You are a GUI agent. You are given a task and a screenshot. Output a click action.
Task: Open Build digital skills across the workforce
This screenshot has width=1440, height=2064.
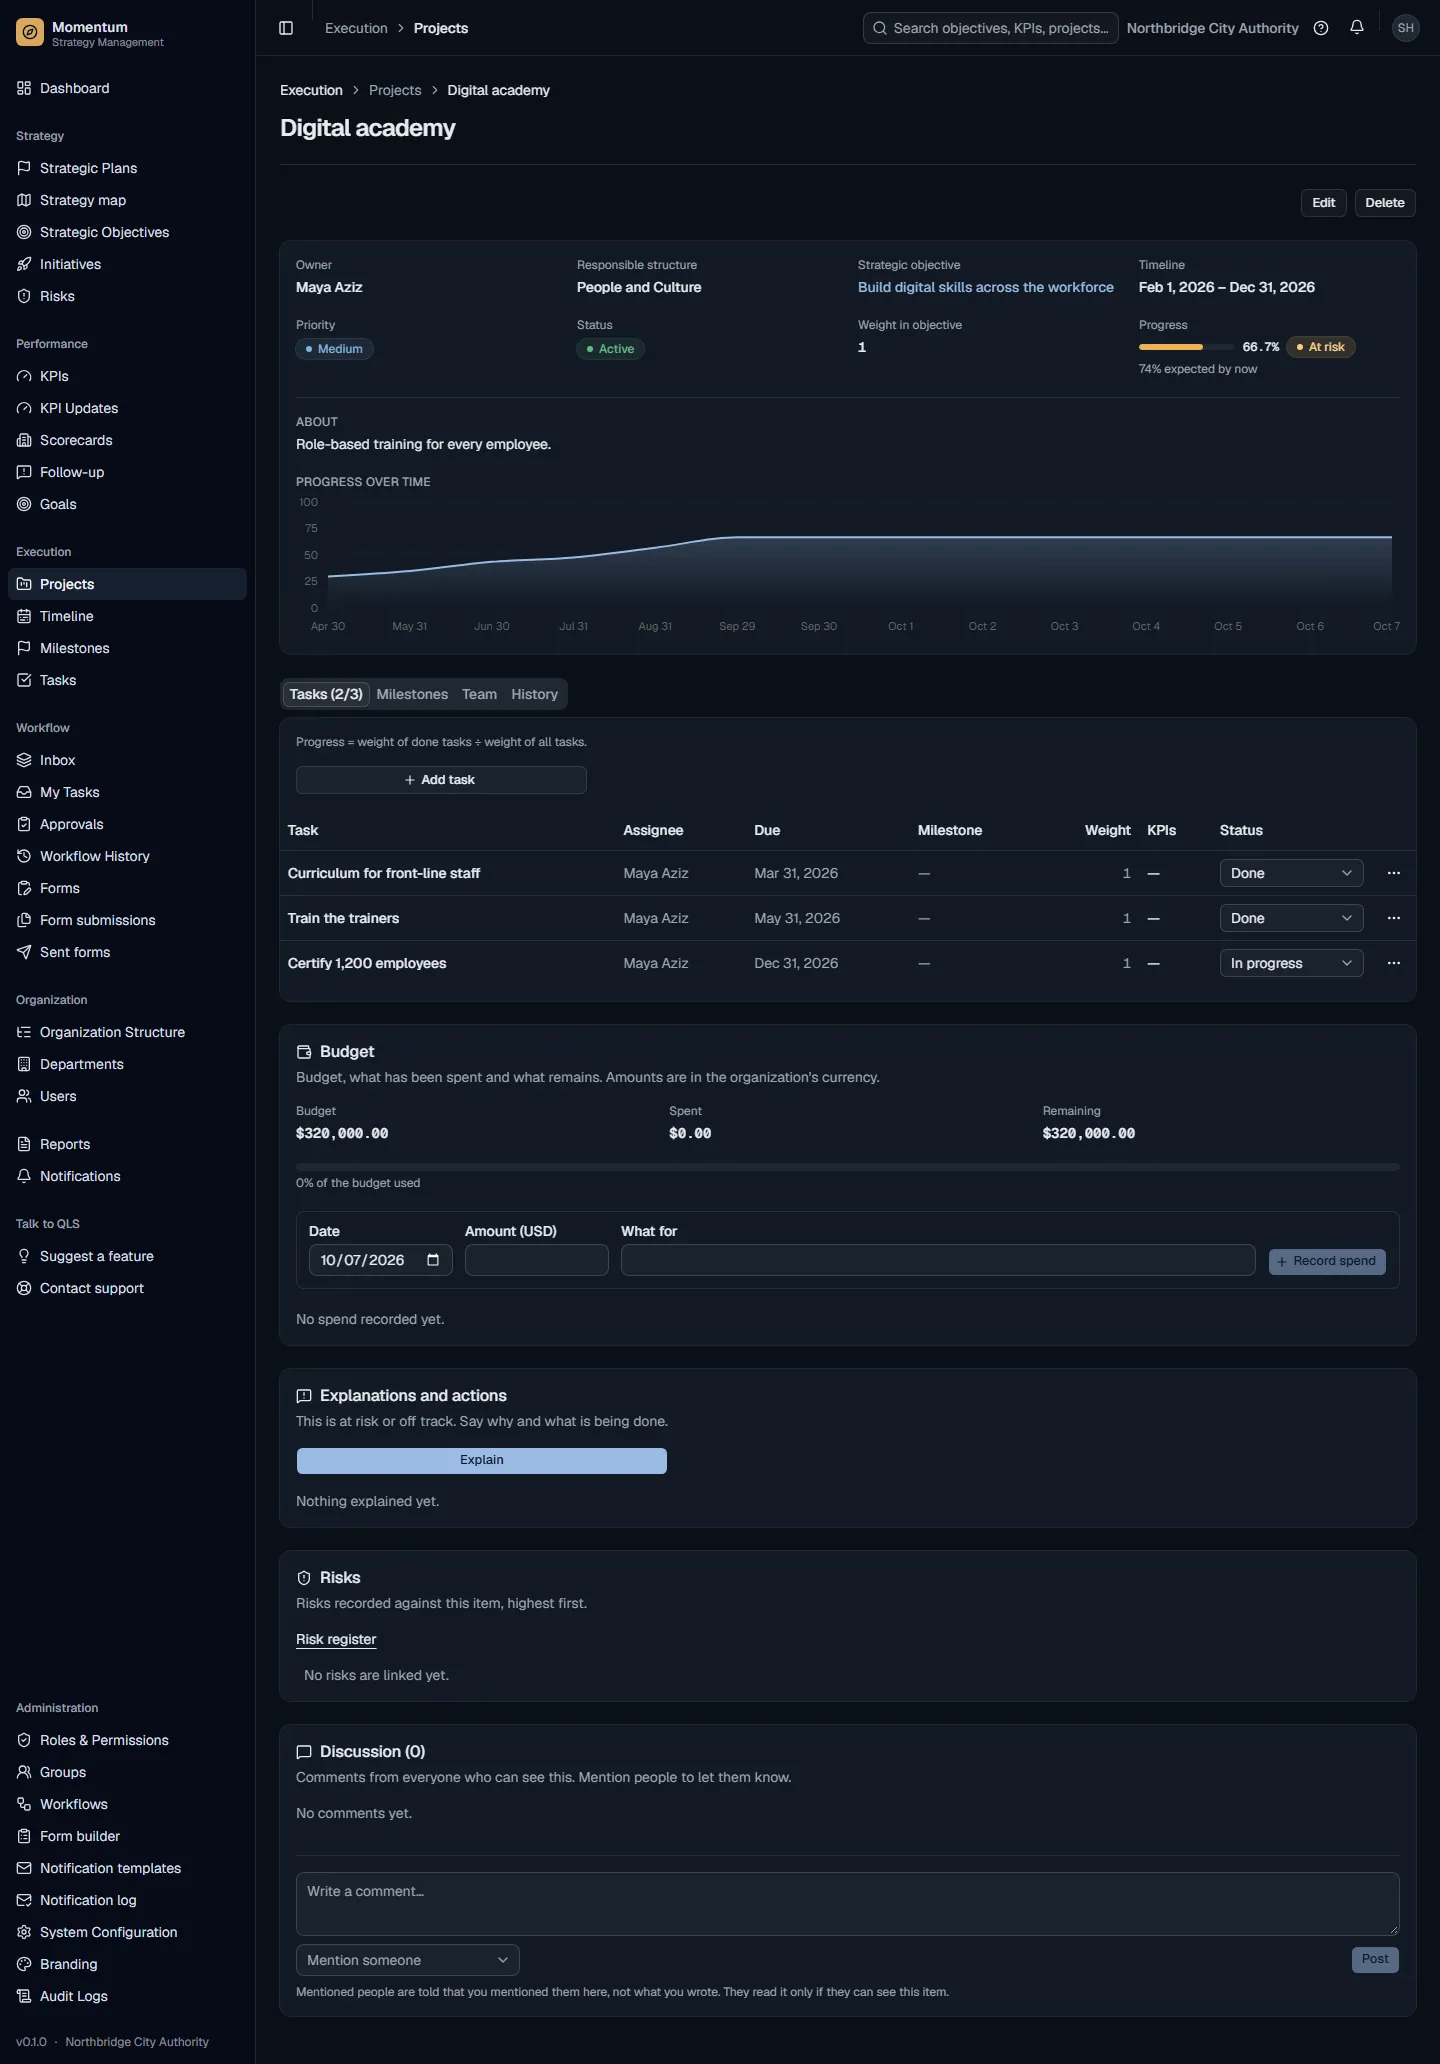pos(985,287)
